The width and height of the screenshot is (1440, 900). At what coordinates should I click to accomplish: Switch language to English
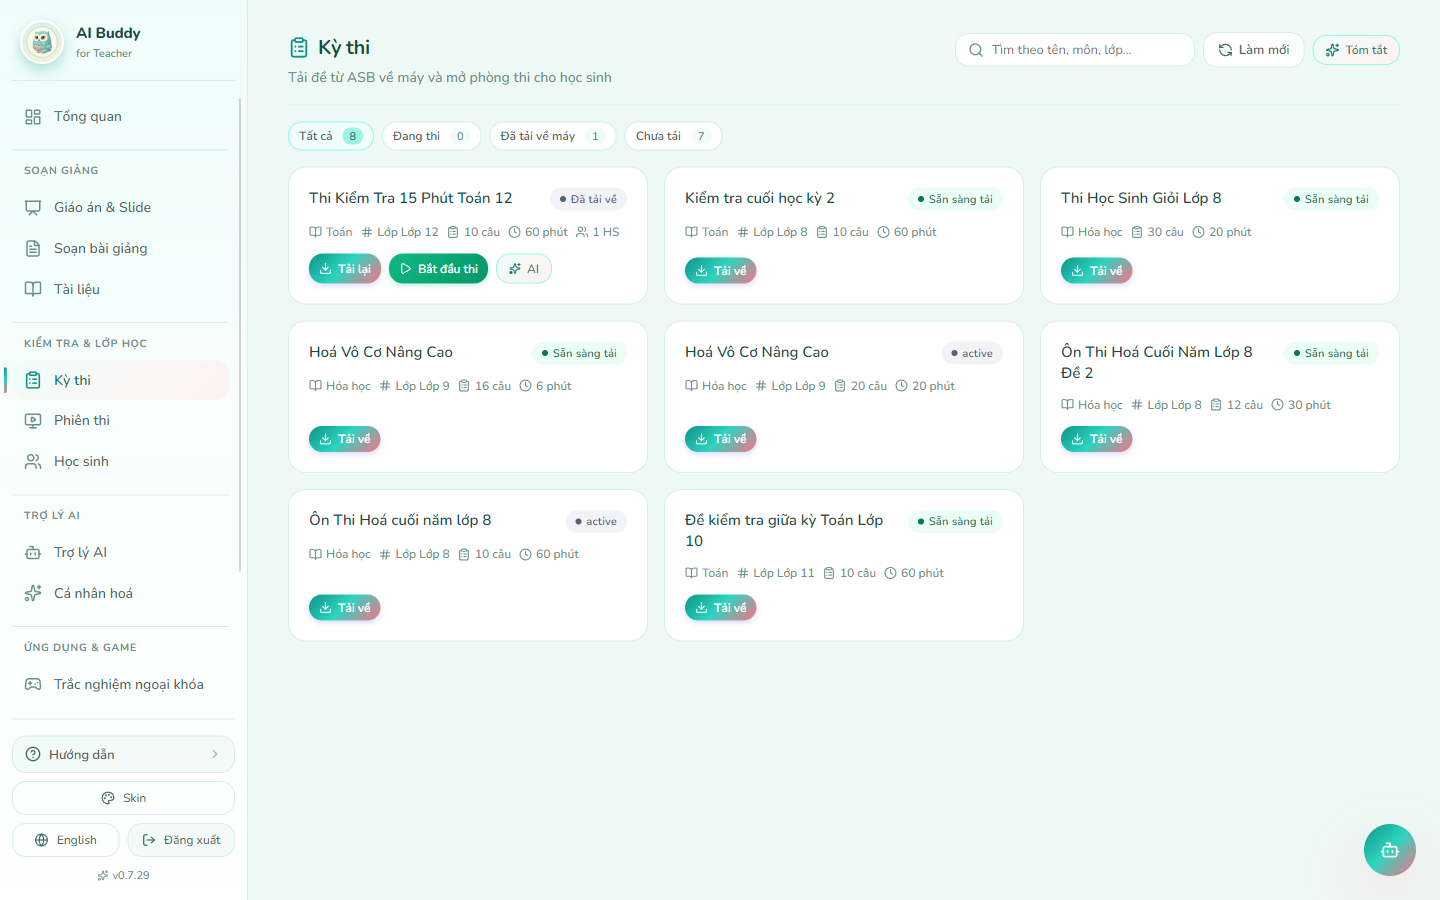(x=66, y=840)
